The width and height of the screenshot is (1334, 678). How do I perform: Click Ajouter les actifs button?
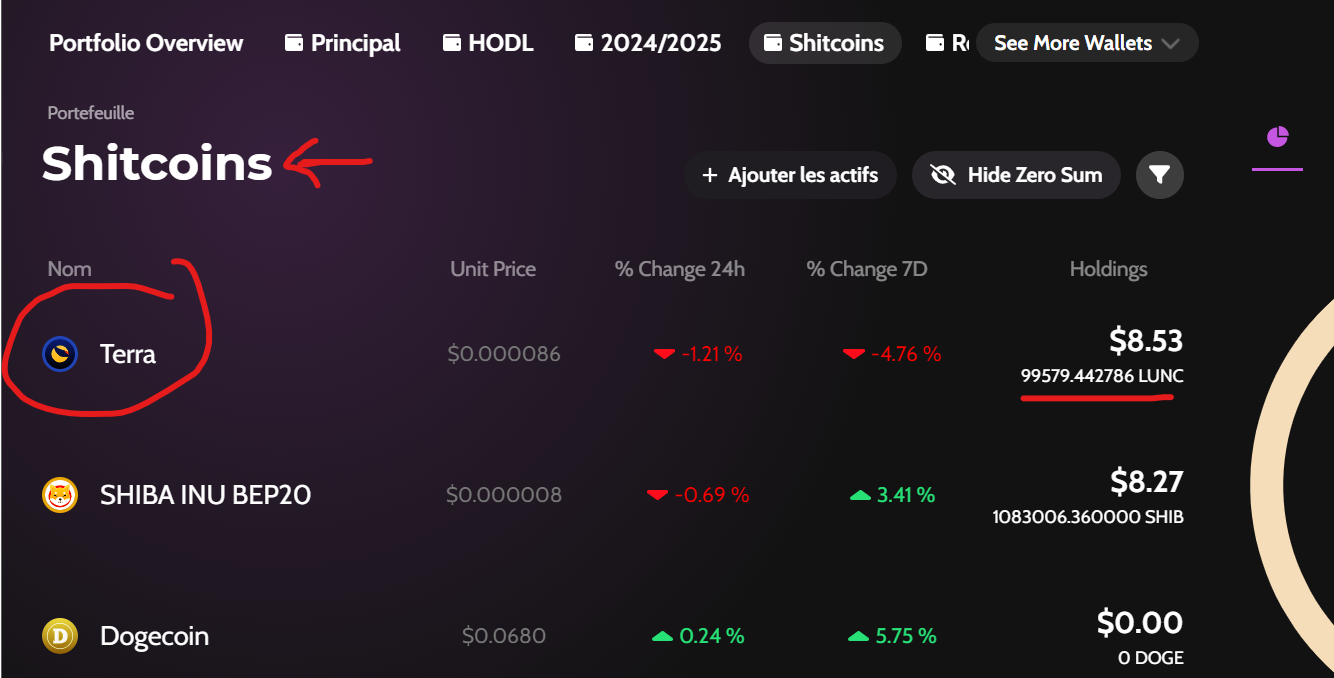[x=790, y=176]
